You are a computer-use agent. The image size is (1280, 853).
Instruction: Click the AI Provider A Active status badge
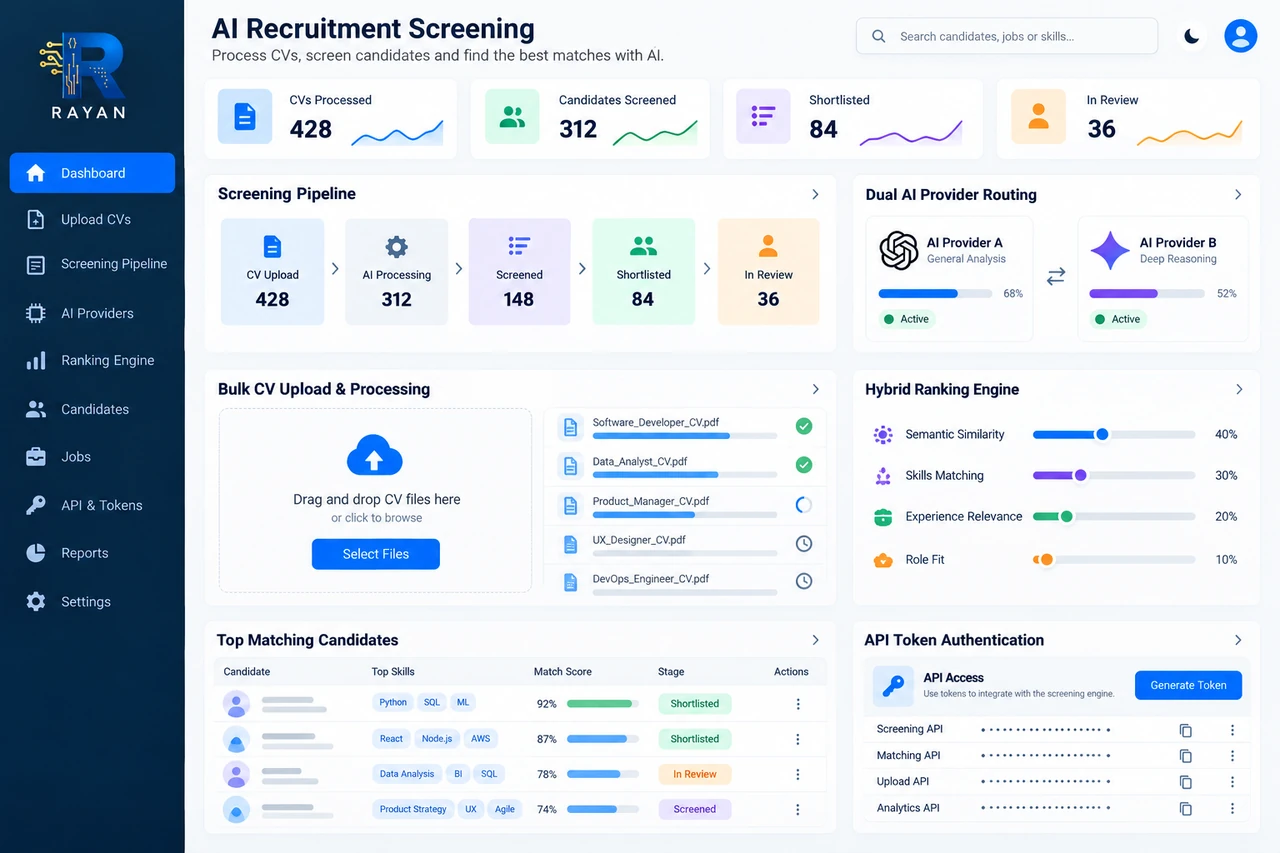click(x=908, y=319)
